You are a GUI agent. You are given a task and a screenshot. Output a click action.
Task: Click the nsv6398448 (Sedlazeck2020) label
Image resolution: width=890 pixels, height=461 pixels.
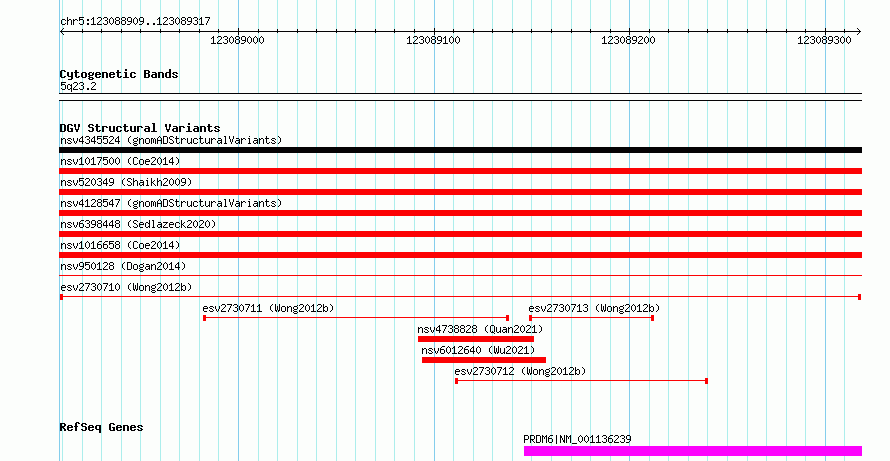coord(138,224)
